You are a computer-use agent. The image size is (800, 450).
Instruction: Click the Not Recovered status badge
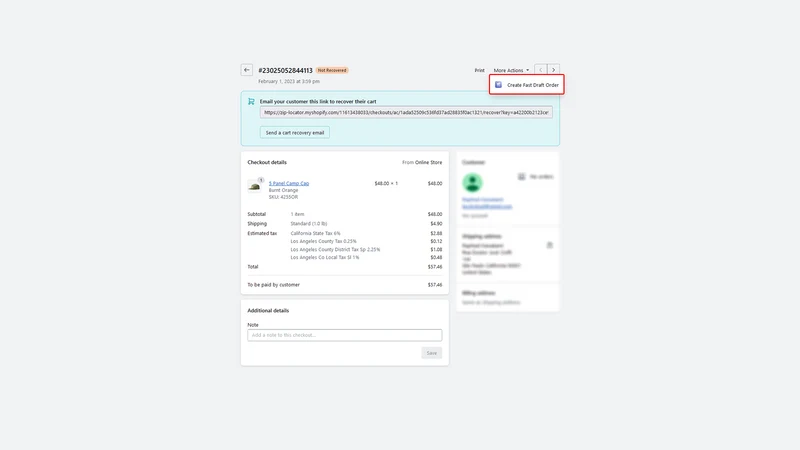(x=332, y=70)
